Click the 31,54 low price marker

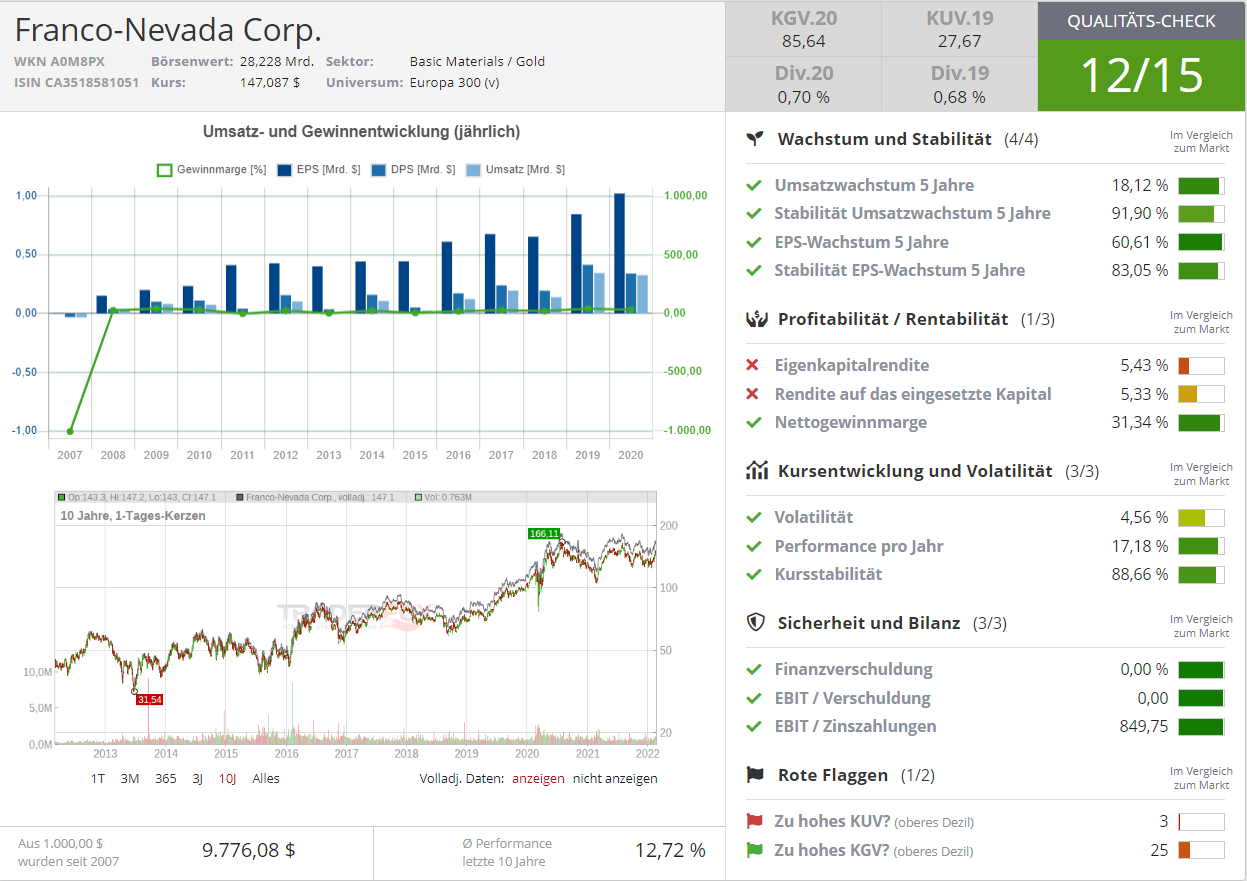(149, 699)
